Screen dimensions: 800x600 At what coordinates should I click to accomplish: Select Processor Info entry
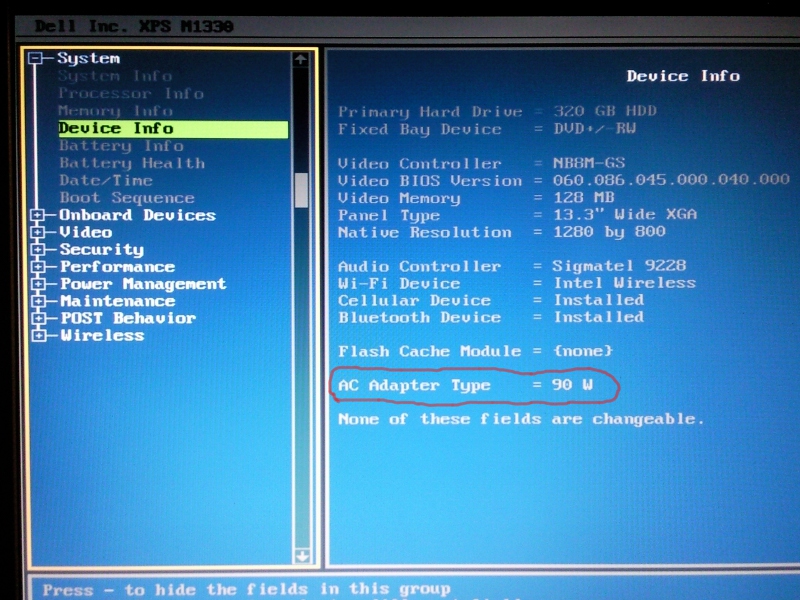point(131,93)
